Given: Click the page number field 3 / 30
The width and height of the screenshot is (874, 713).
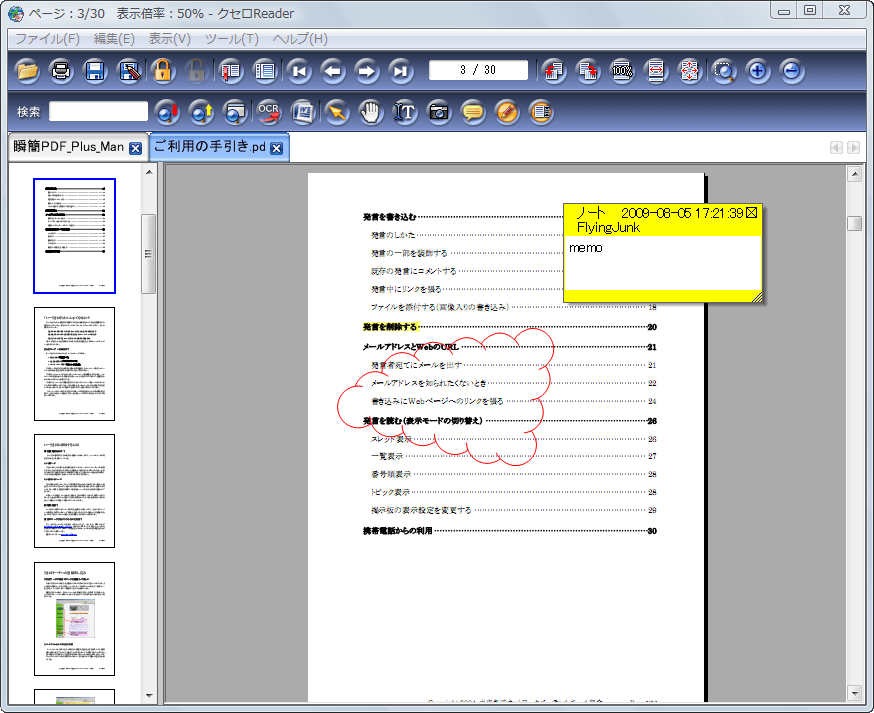Looking at the screenshot, I should (x=478, y=70).
